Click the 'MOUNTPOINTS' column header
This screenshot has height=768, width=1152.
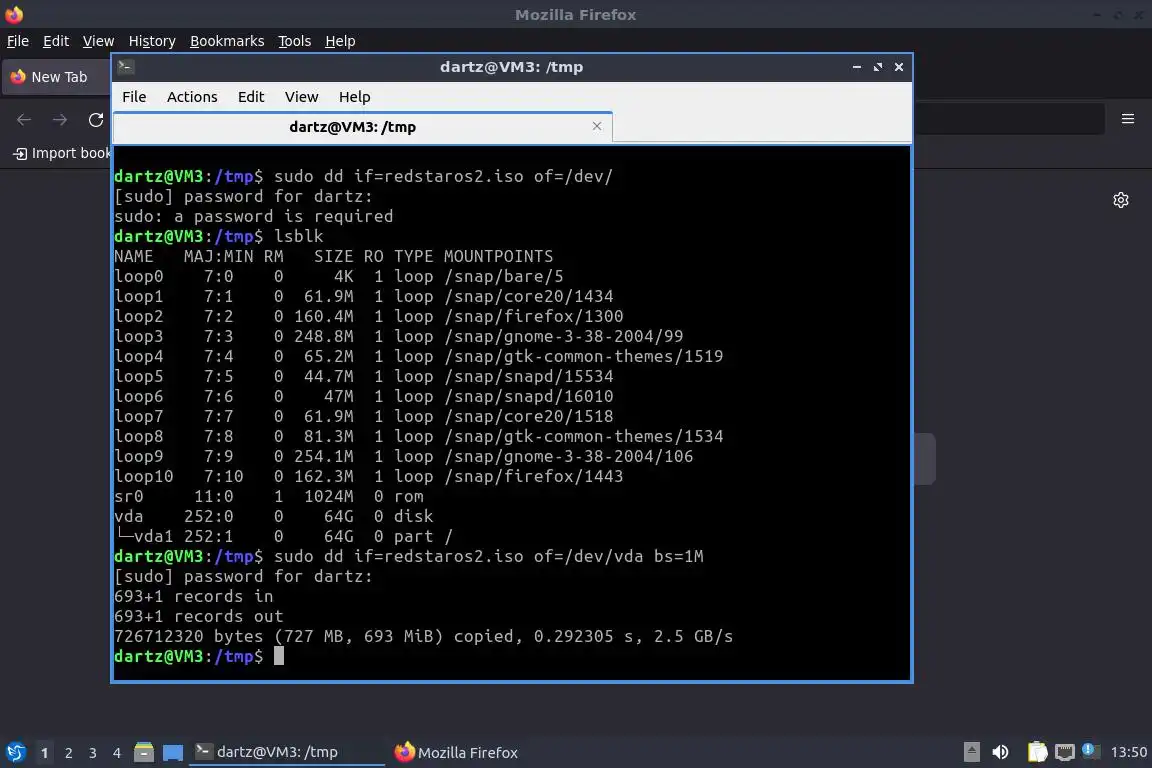(x=498, y=256)
